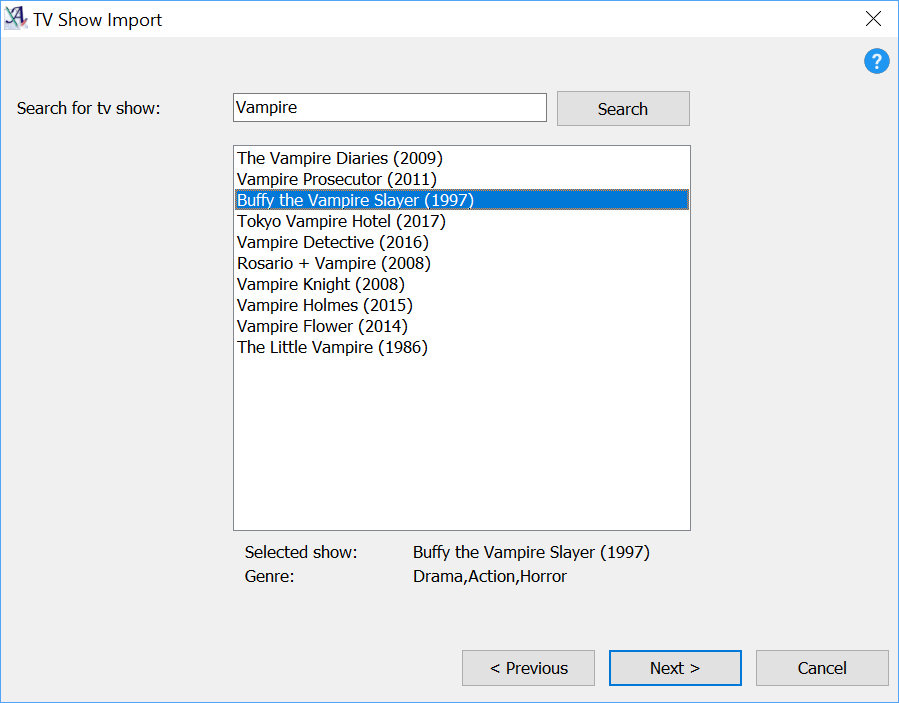Choose Buffy the Vampire Slayer (1997) row
Viewport: 899px width, 703px height.
[x=462, y=200]
